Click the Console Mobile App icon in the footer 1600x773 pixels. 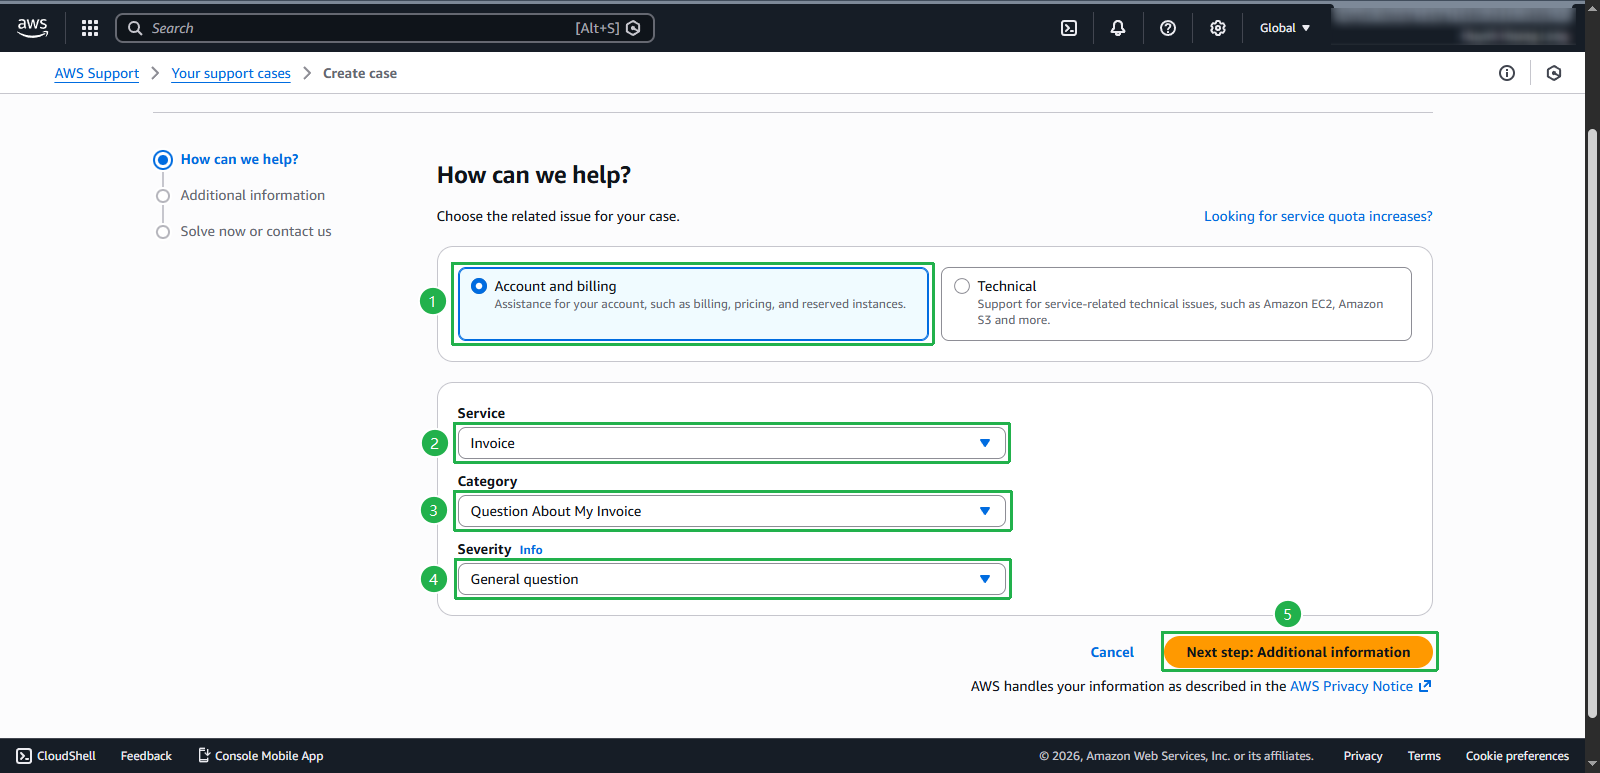pos(204,755)
